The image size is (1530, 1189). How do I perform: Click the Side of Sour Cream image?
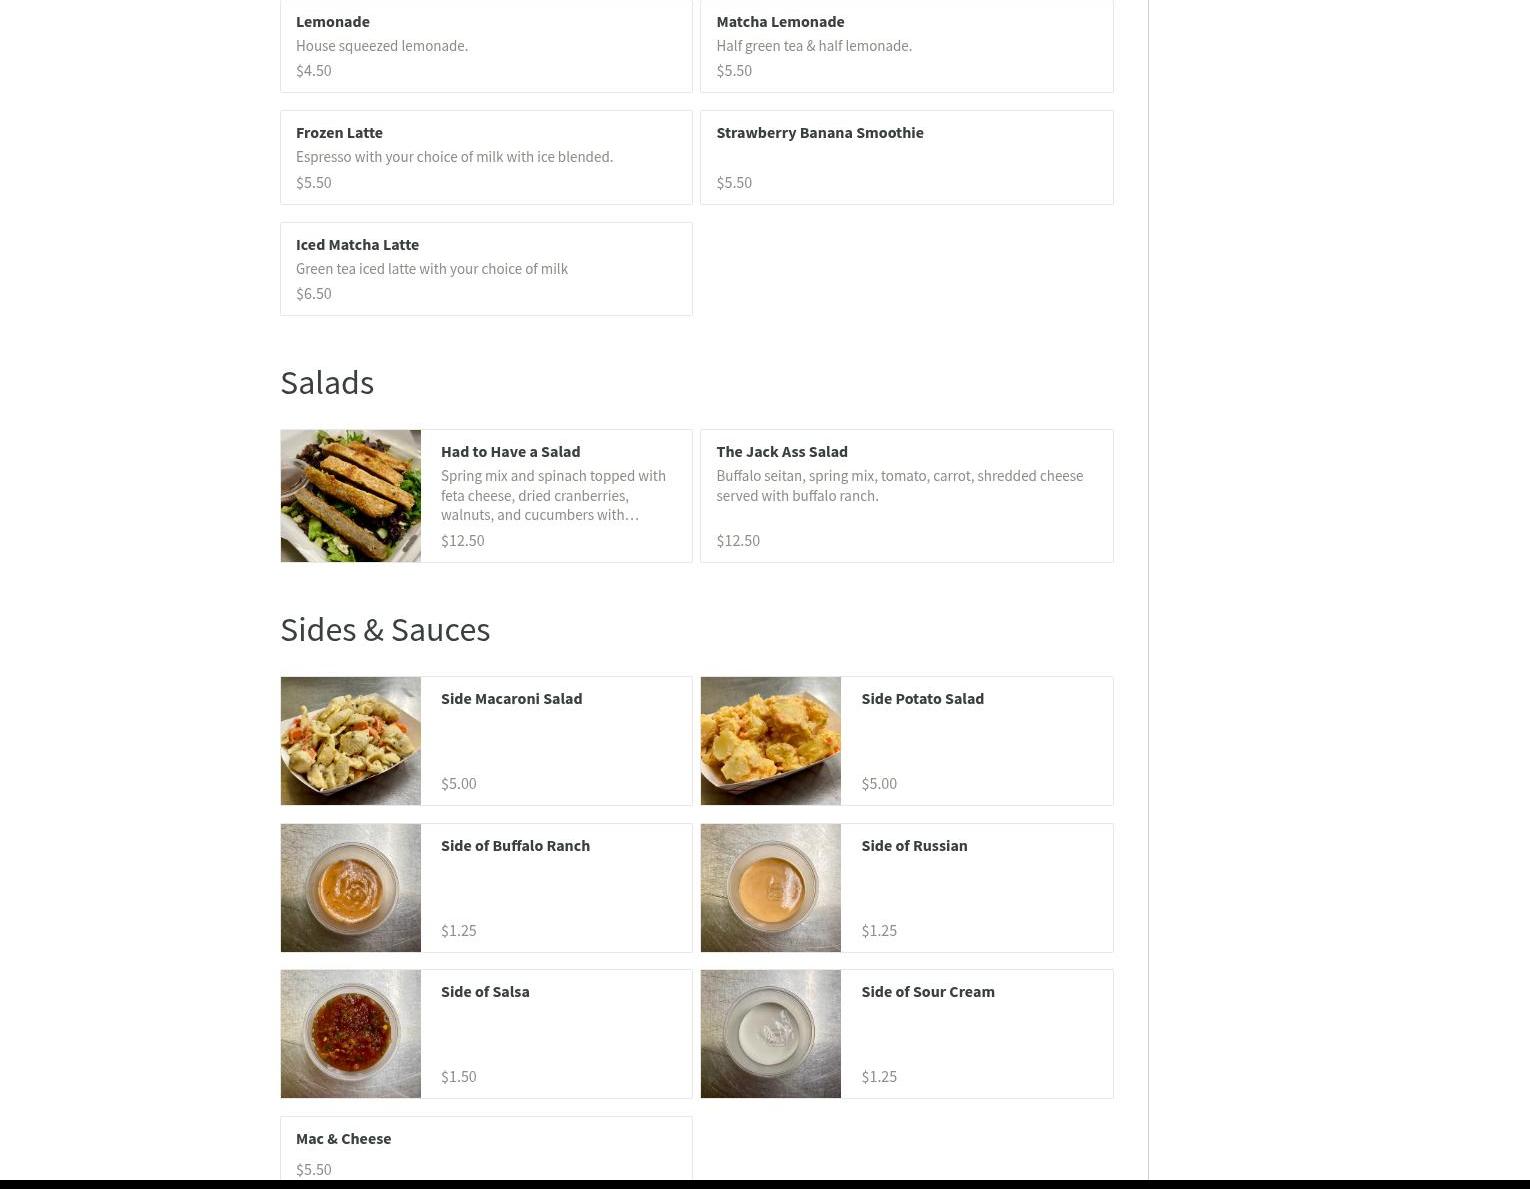(x=771, y=1034)
